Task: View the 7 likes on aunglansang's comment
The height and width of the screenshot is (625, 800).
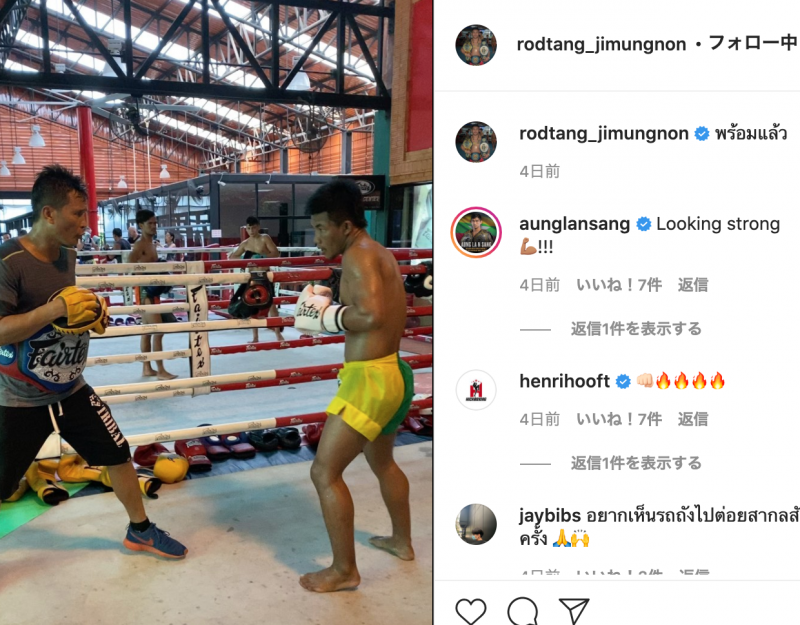Action: (619, 285)
